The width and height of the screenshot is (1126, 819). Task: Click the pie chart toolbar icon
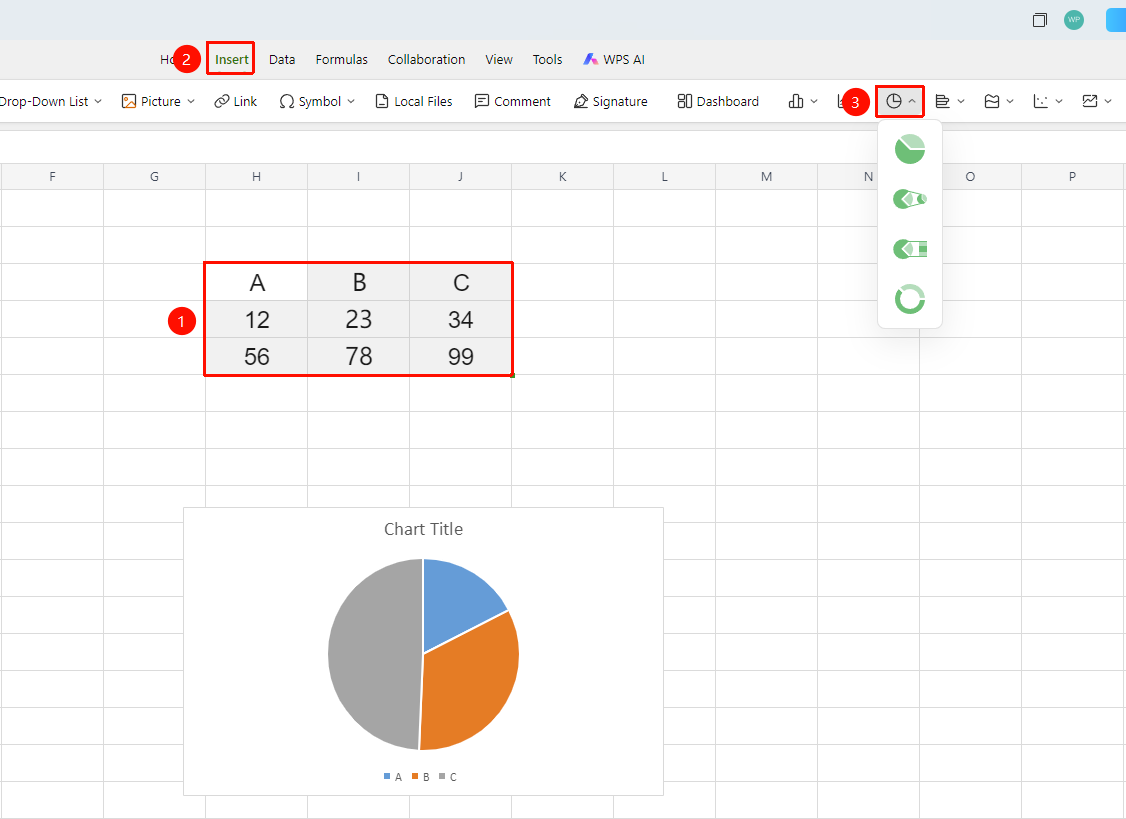(893, 101)
